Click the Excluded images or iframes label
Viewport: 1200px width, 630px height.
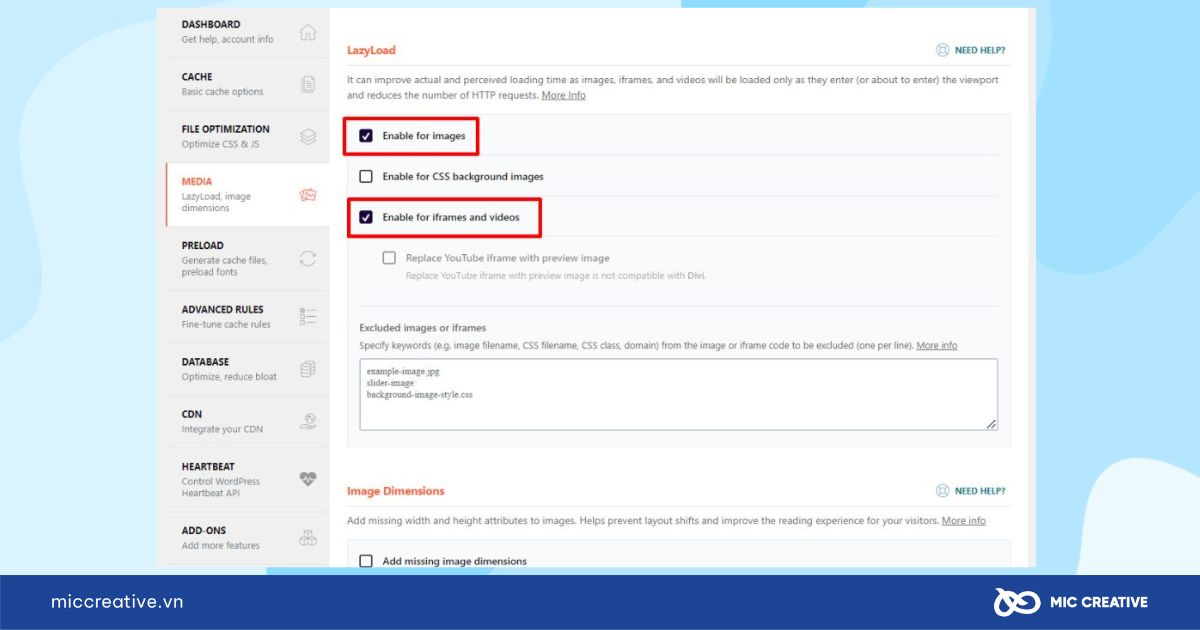click(x=423, y=327)
